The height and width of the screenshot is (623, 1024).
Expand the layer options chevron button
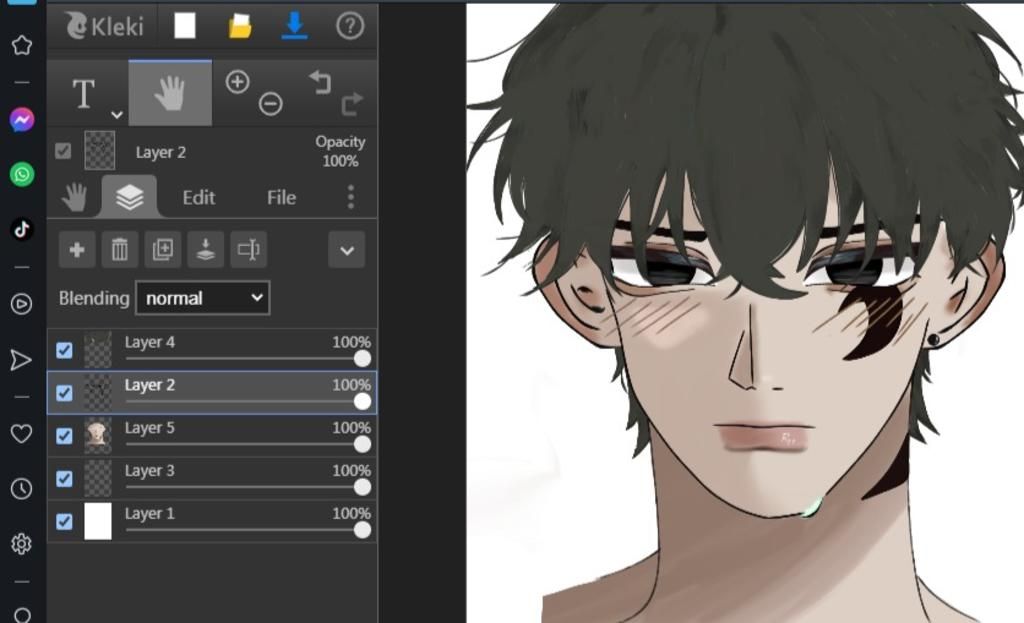347,249
